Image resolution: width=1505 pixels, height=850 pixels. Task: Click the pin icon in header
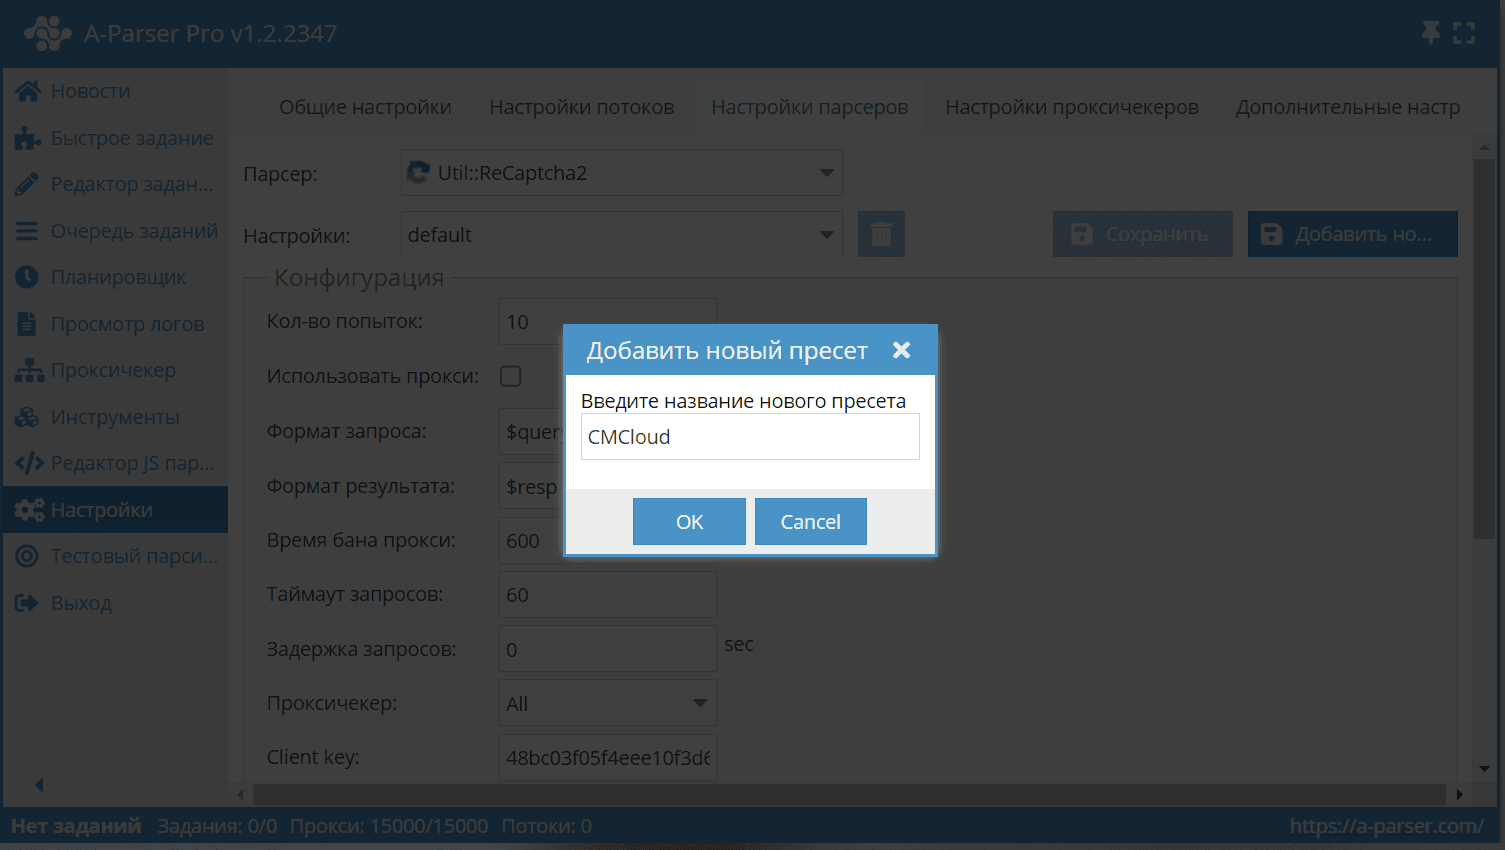(1431, 33)
